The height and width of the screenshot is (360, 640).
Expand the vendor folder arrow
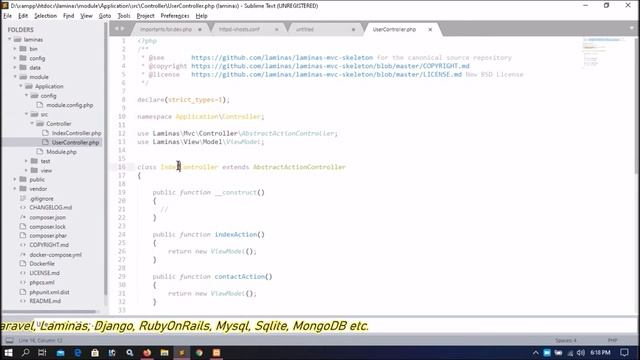[15, 189]
